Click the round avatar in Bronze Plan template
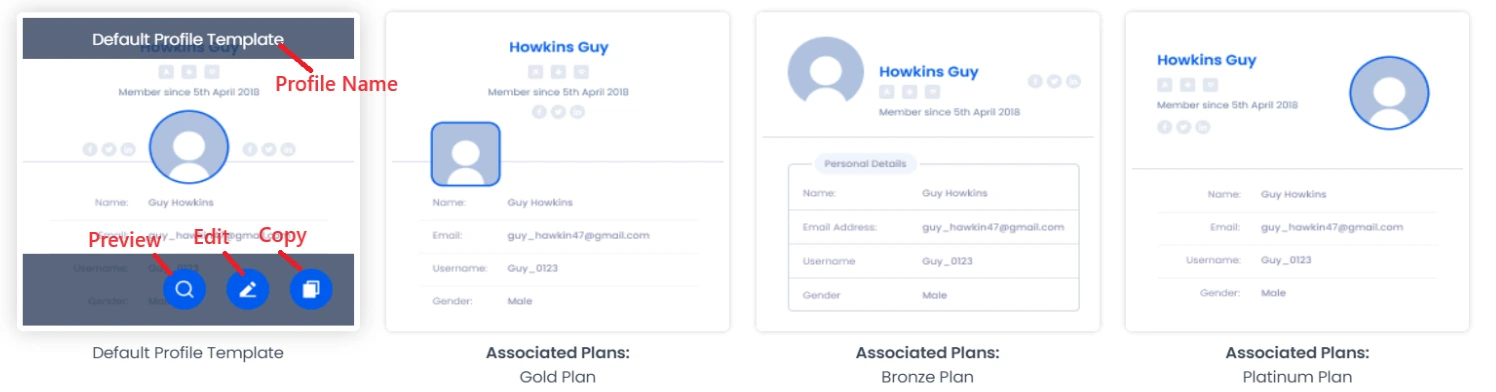Viewport: 1496px width, 392px height. click(x=826, y=71)
